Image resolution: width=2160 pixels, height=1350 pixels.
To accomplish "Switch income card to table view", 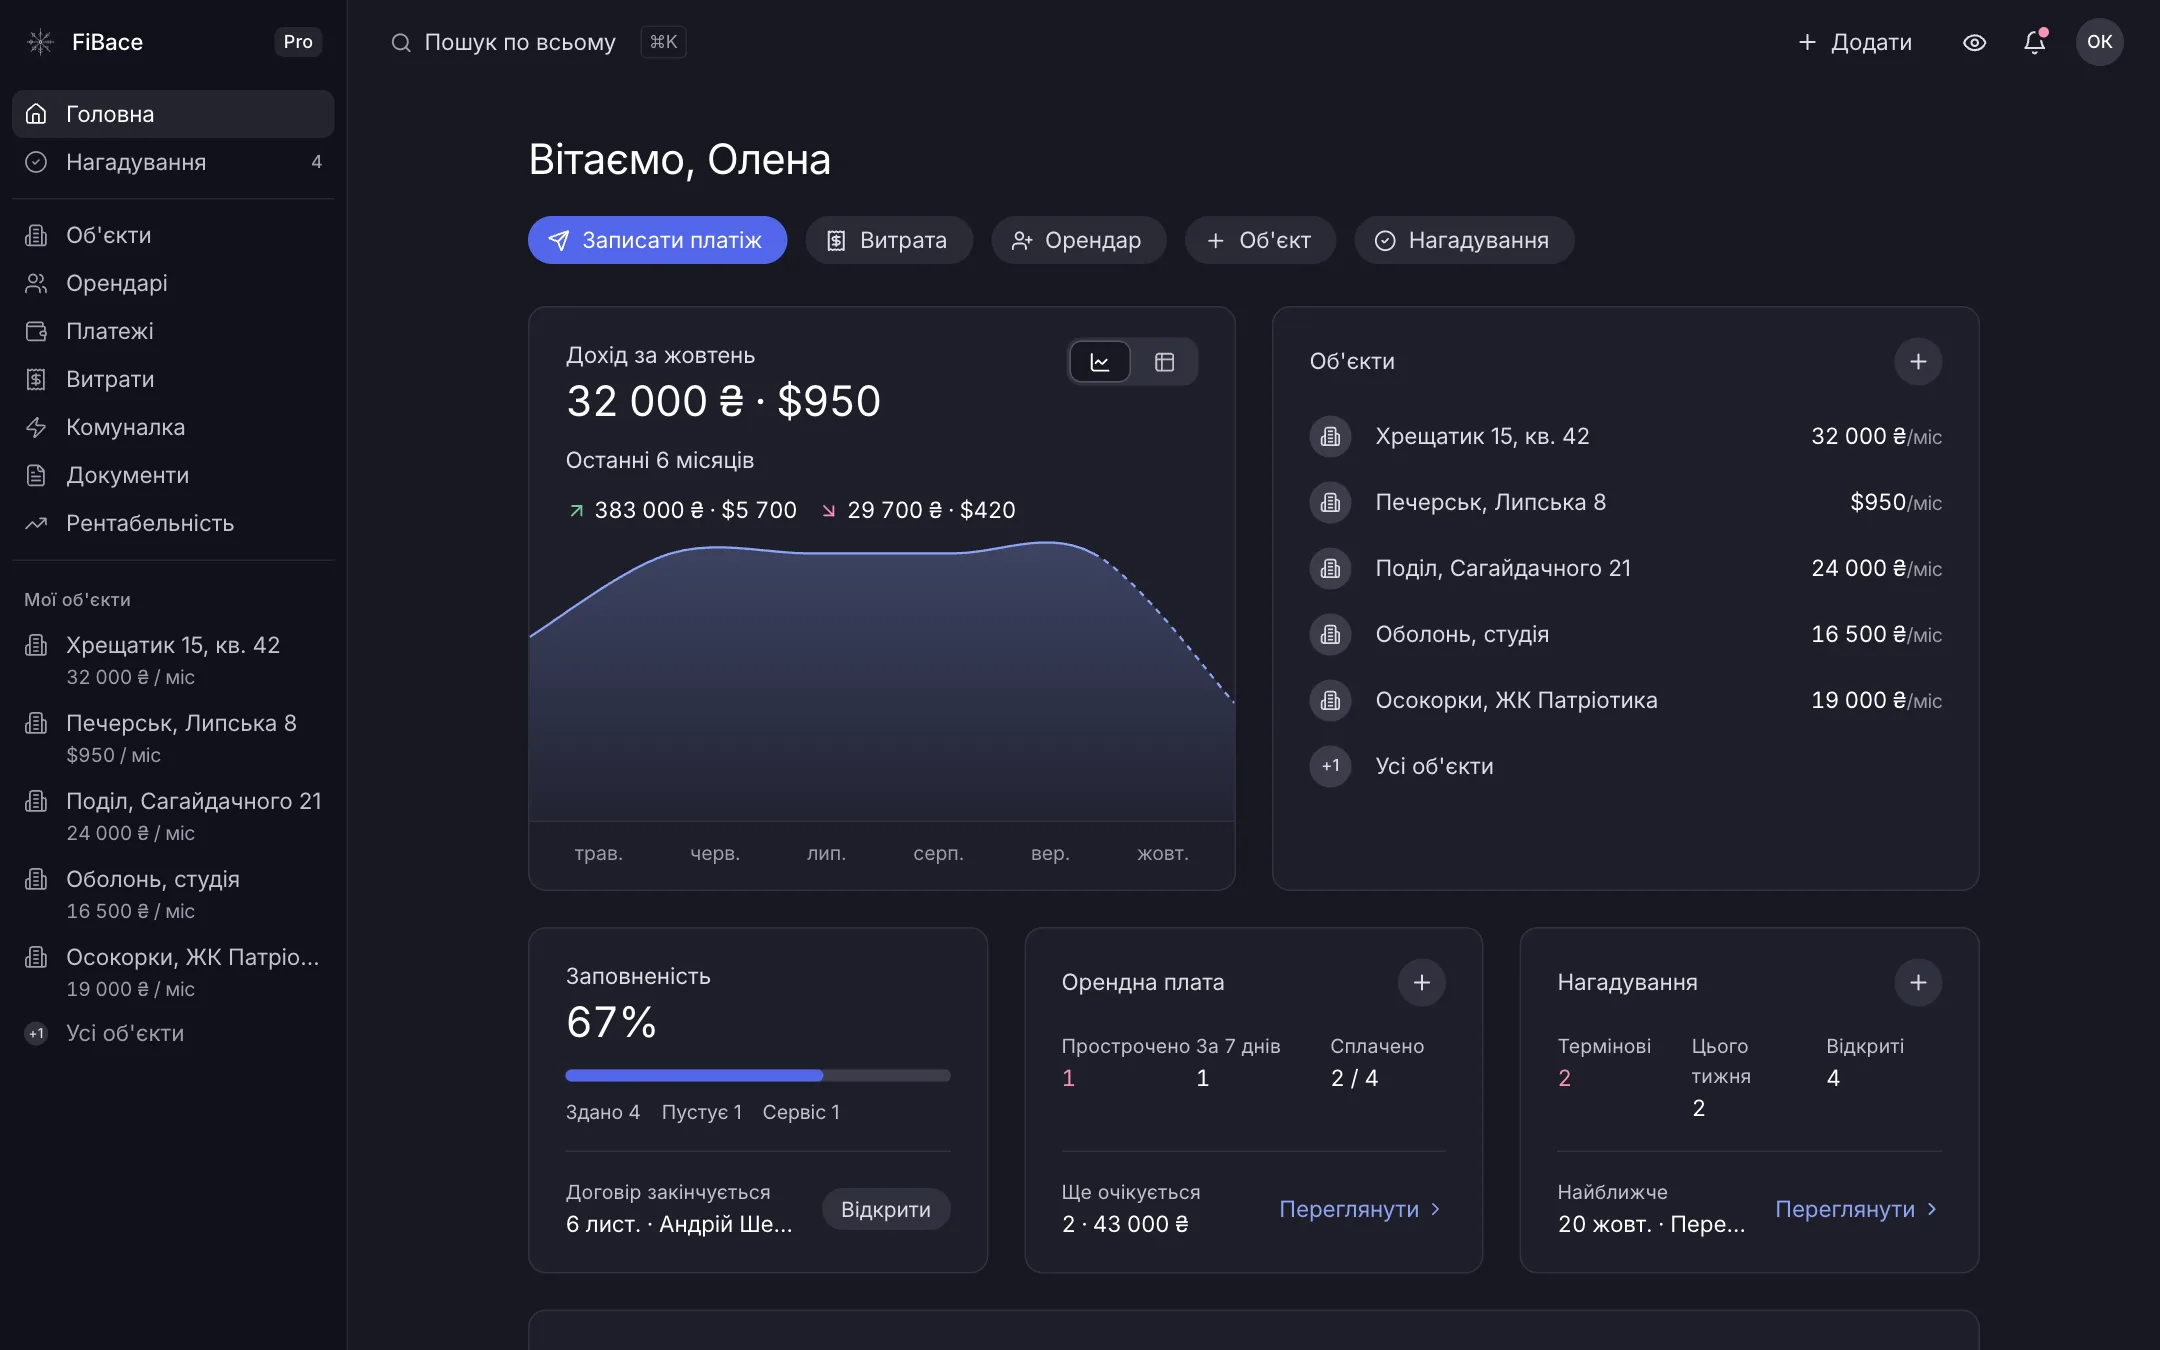I will pos(1164,362).
